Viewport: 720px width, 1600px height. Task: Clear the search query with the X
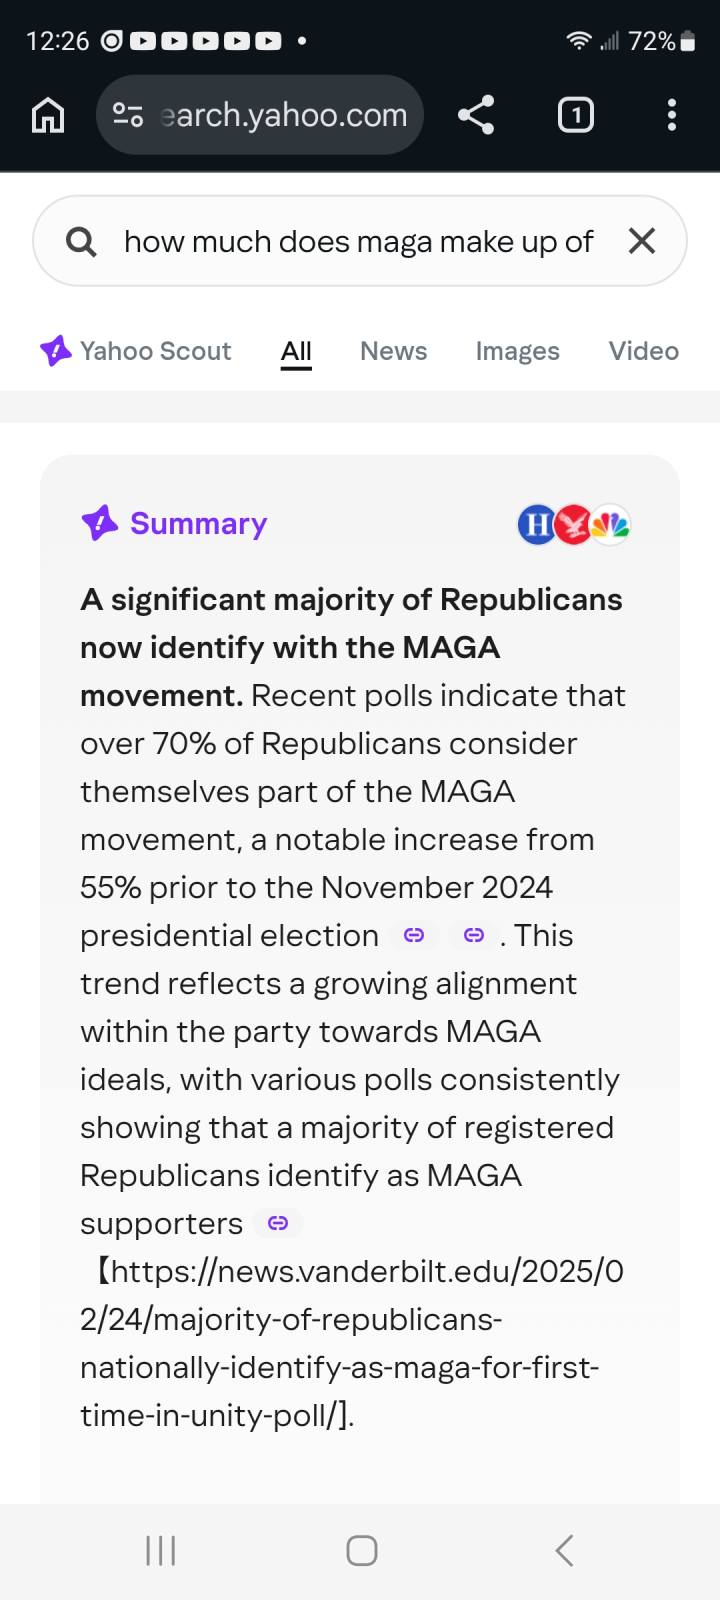tap(642, 241)
